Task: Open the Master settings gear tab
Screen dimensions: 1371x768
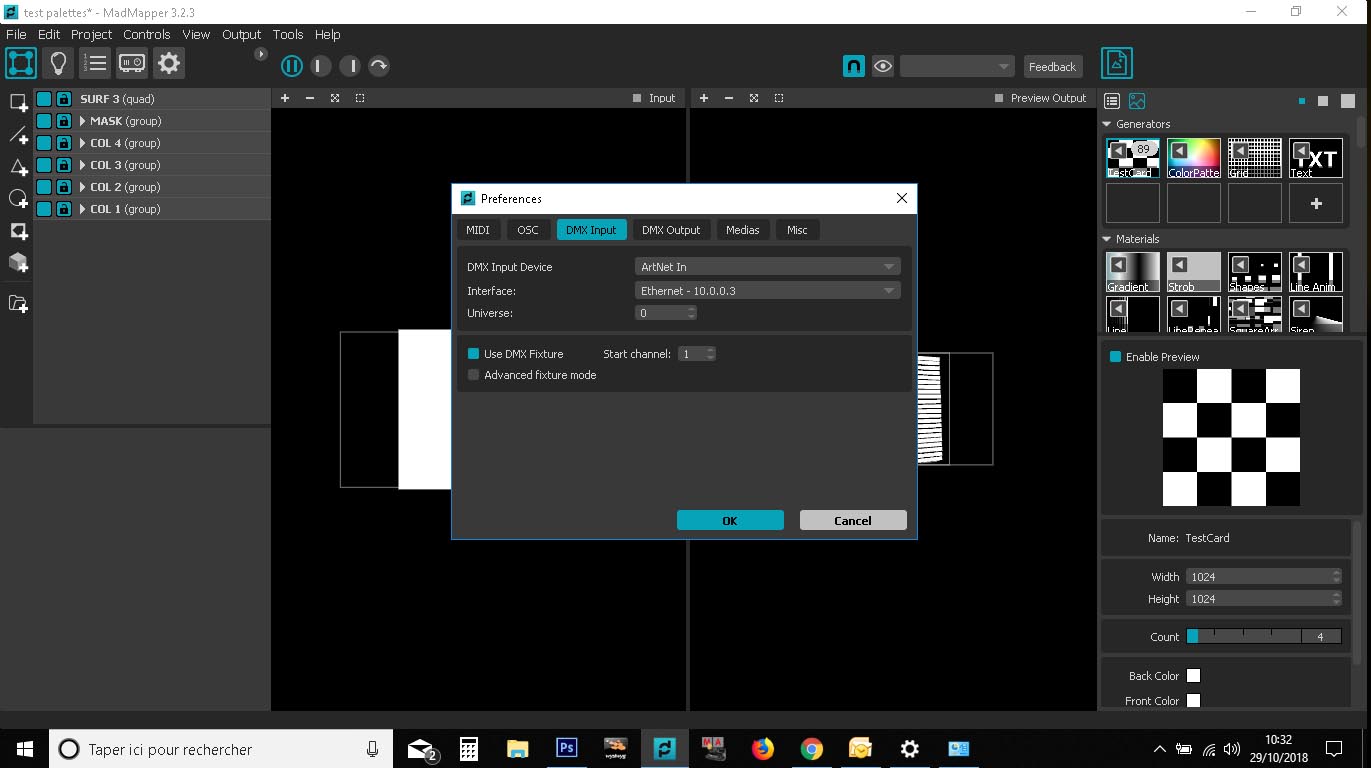Action: coord(169,63)
